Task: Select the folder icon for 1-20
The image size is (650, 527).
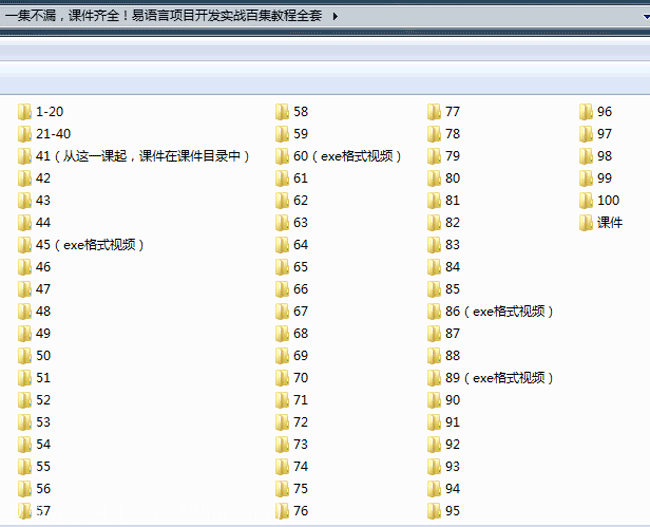Action: point(24,112)
